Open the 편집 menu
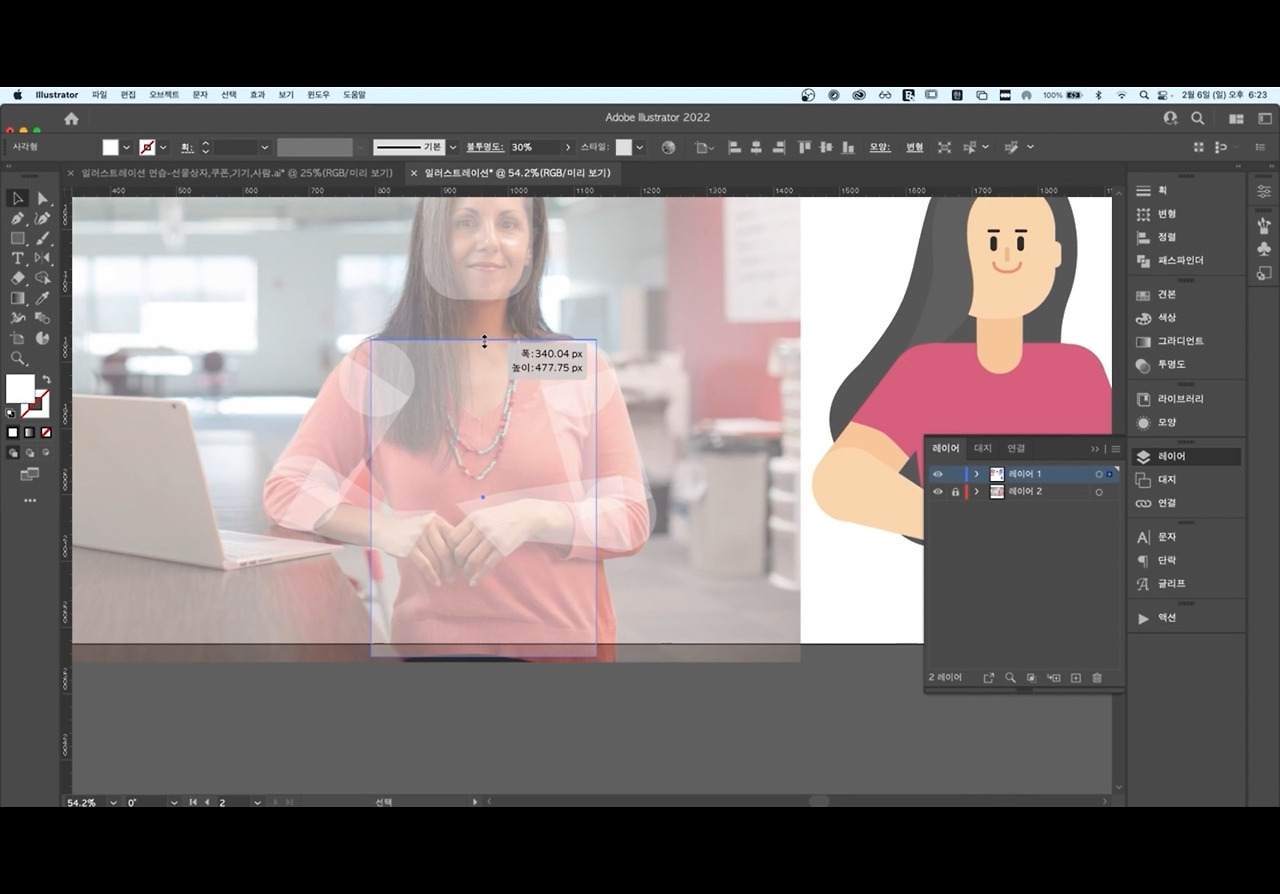The image size is (1280, 894). tap(128, 95)
